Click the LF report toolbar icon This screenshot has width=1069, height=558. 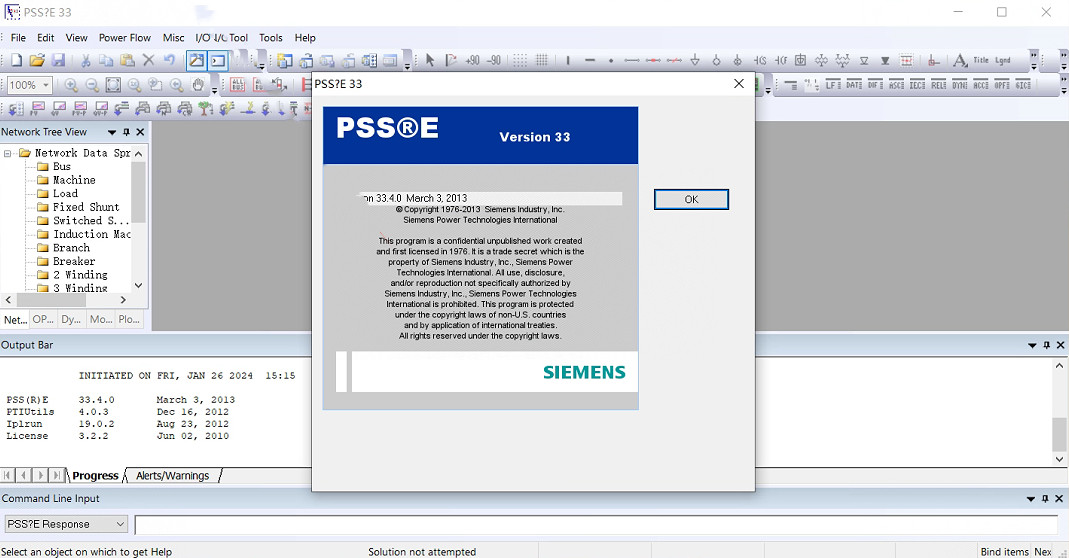(832, 85)
